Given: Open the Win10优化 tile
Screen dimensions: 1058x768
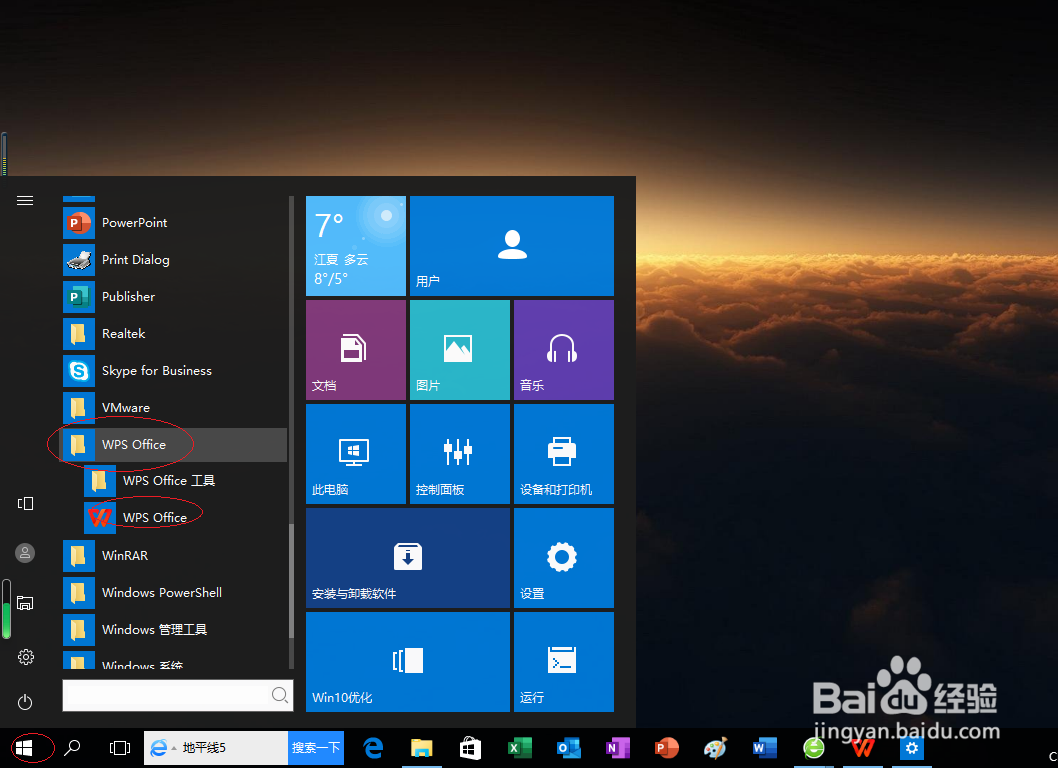Looking at the screenshot, I should coord(408,662).
